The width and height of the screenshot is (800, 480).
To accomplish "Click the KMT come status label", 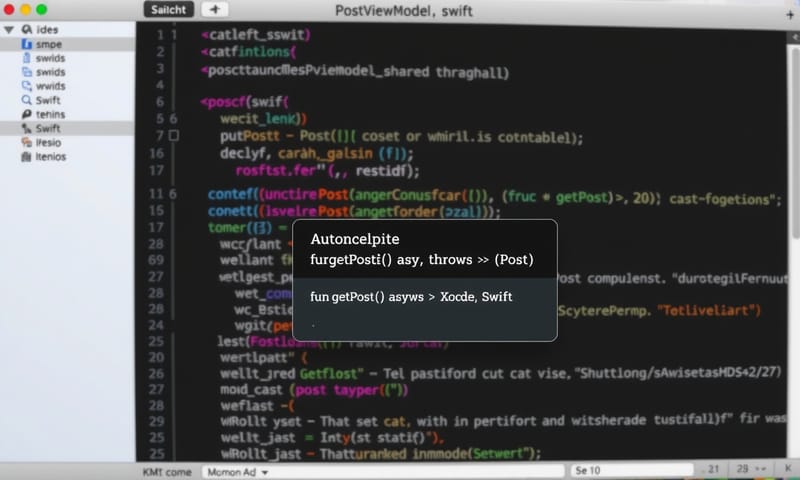I will click(167, 472).
